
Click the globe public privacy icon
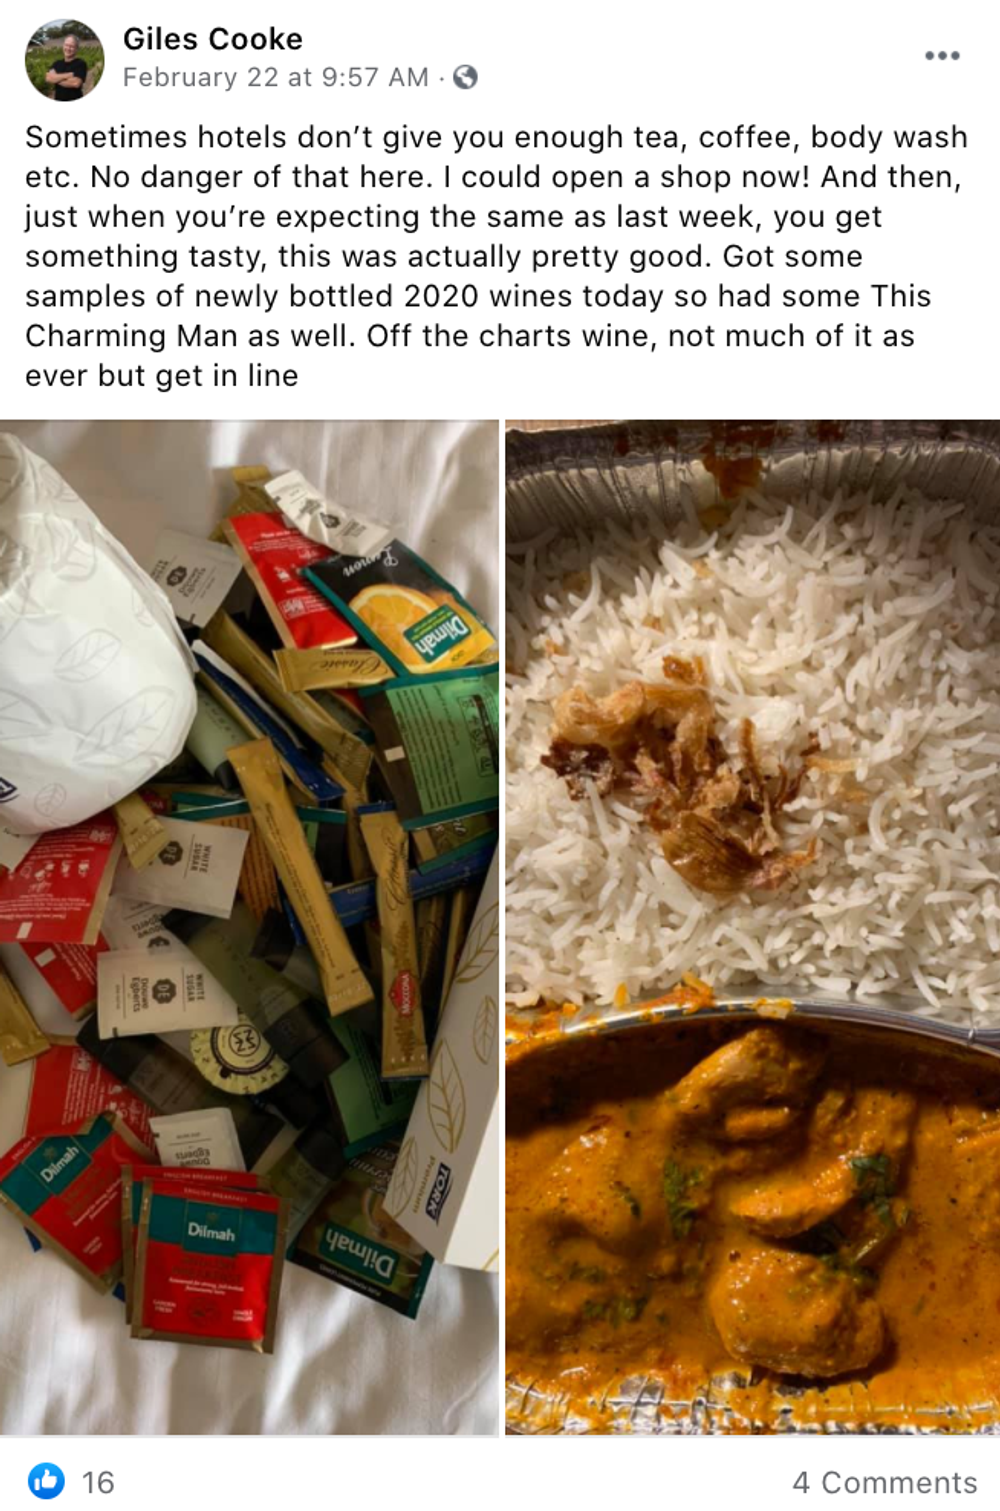[465, 77]
